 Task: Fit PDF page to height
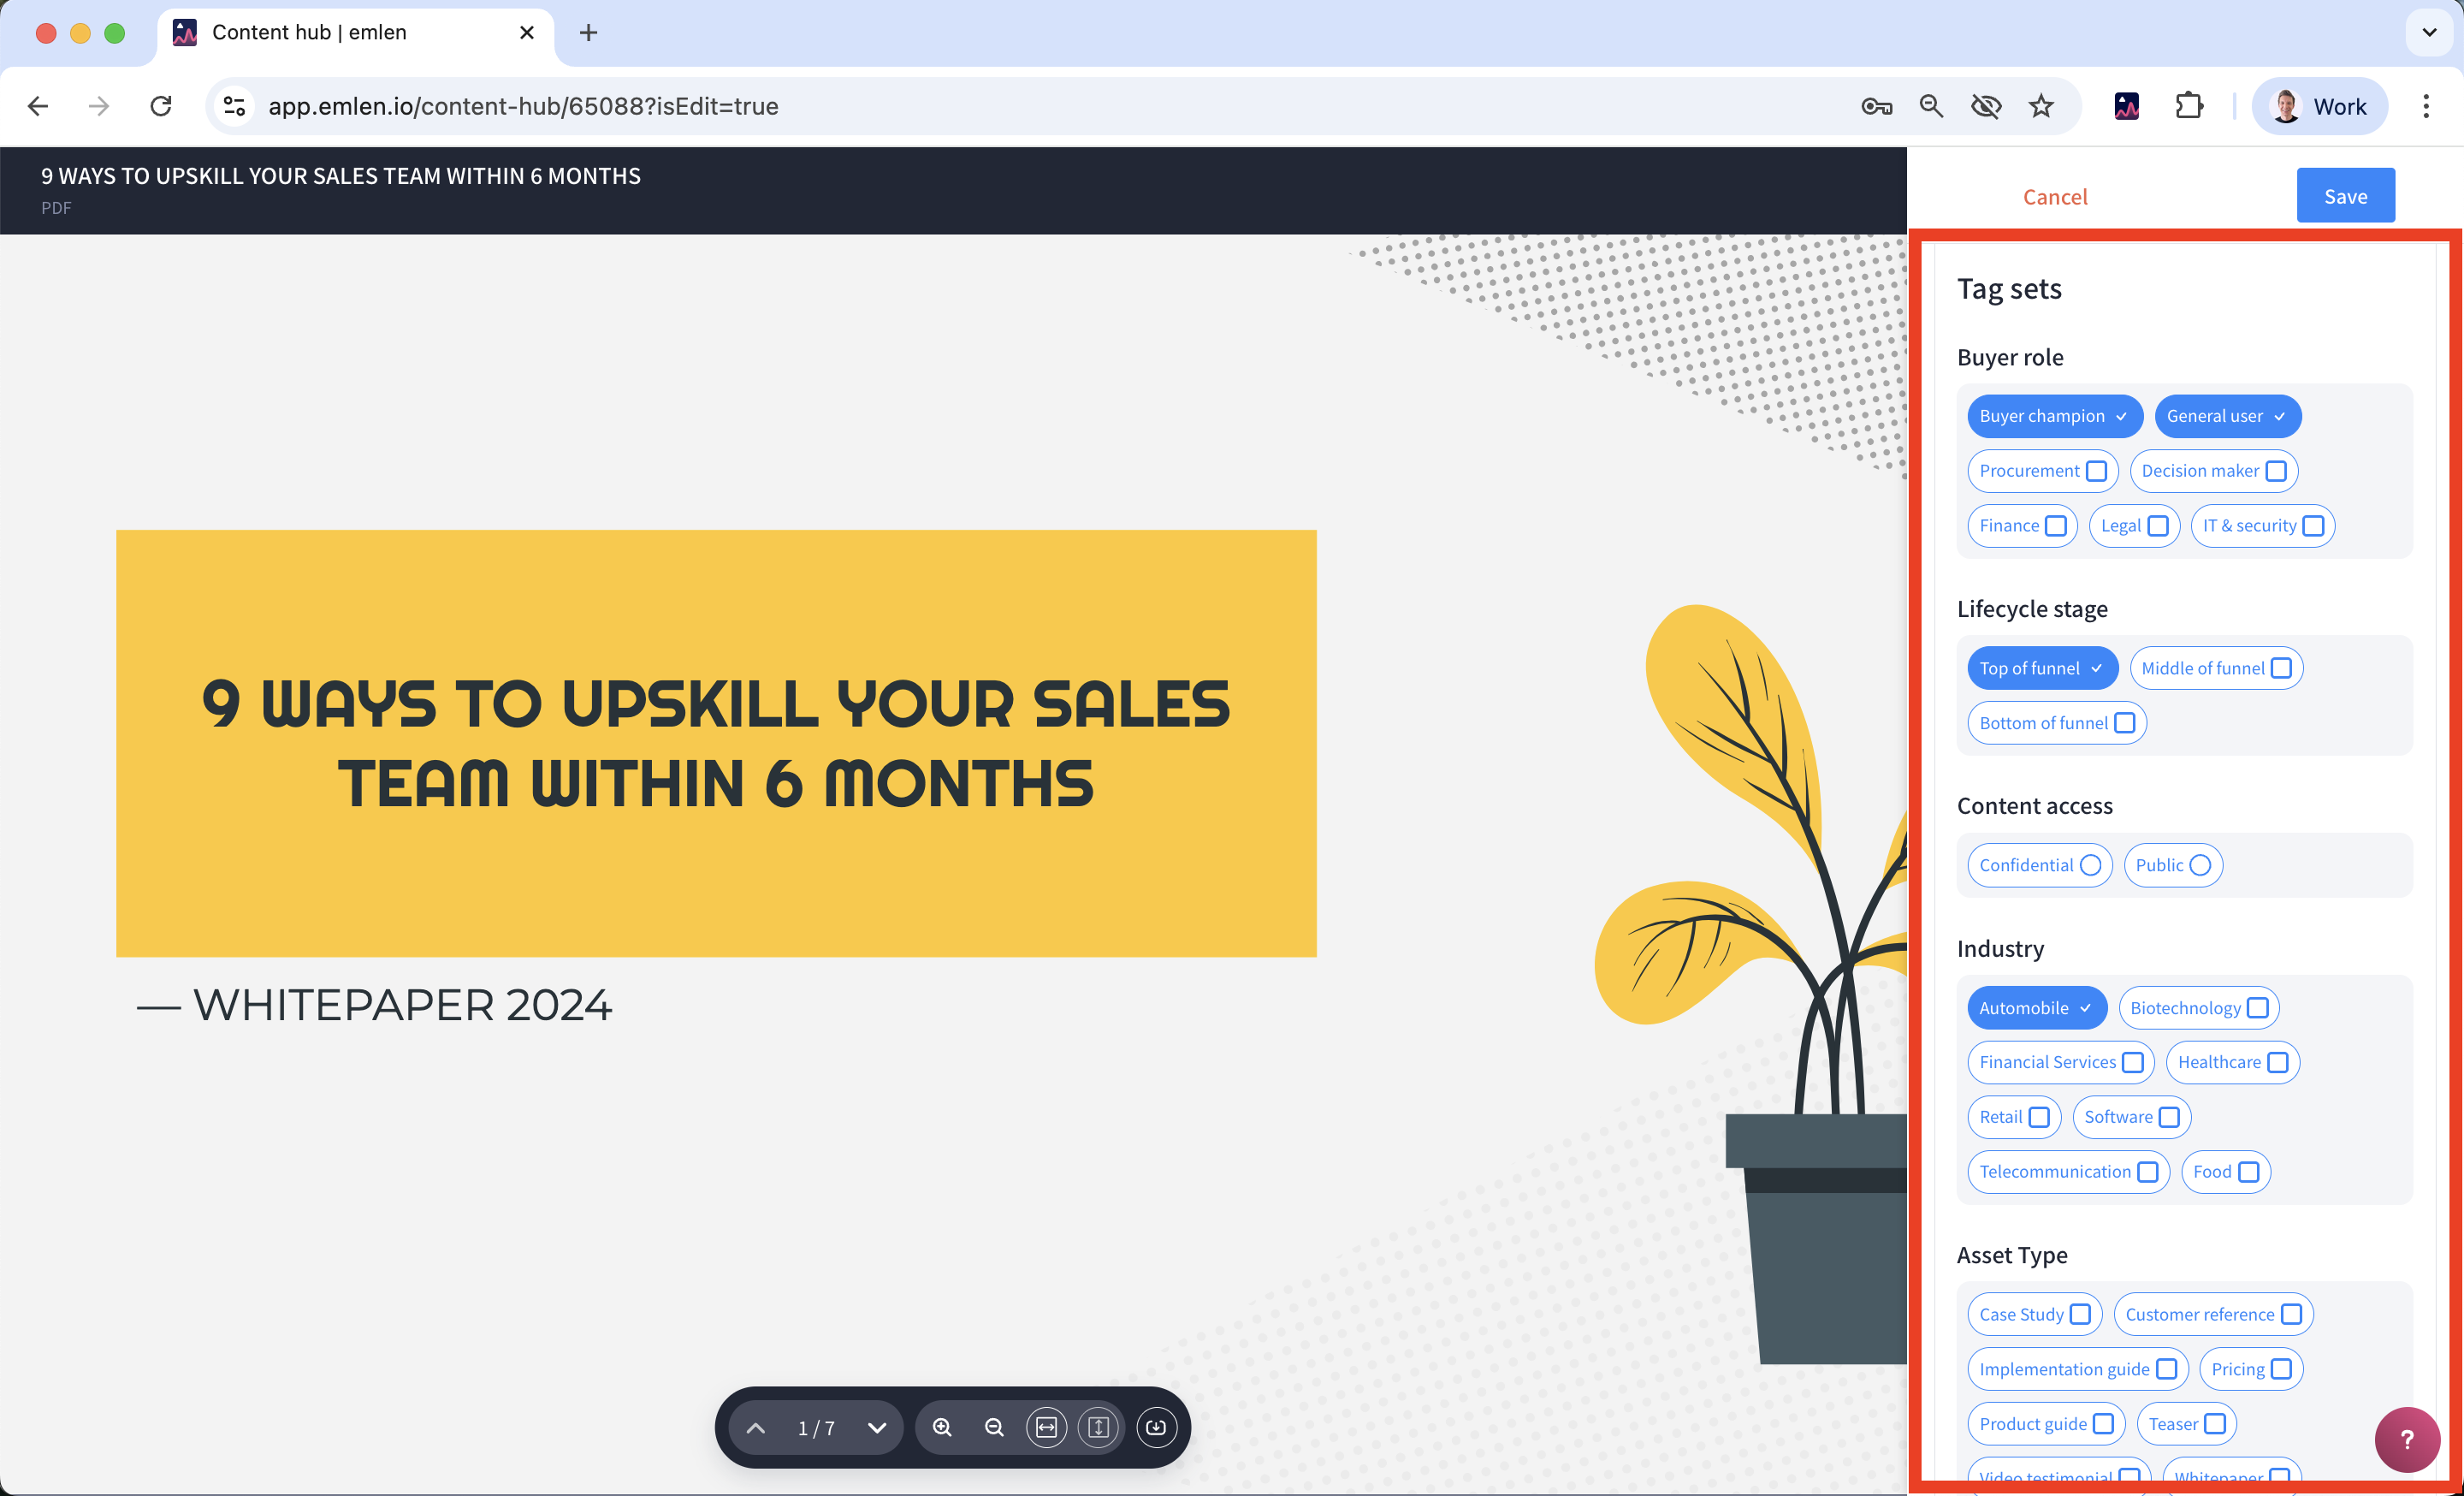pyautogui.click(x=1098, y=1427)
